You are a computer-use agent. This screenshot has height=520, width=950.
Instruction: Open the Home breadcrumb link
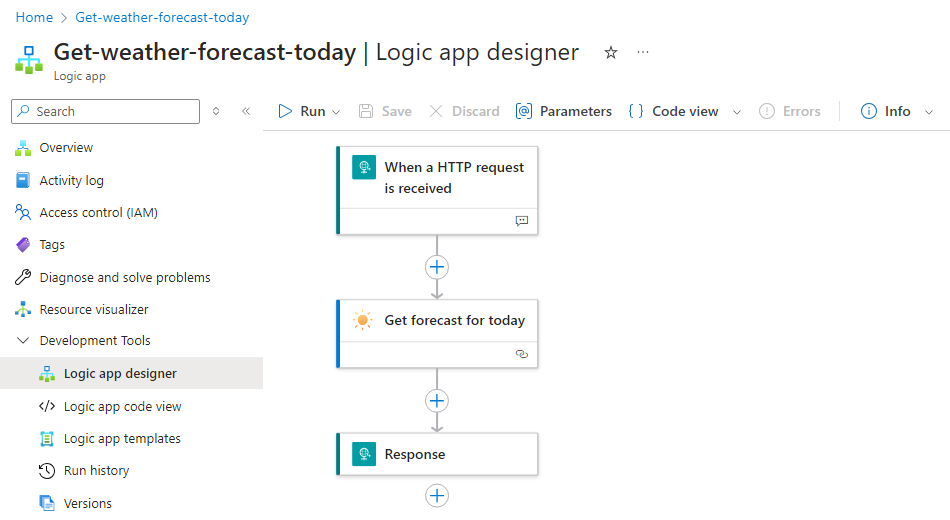click(x=34, y=18)
